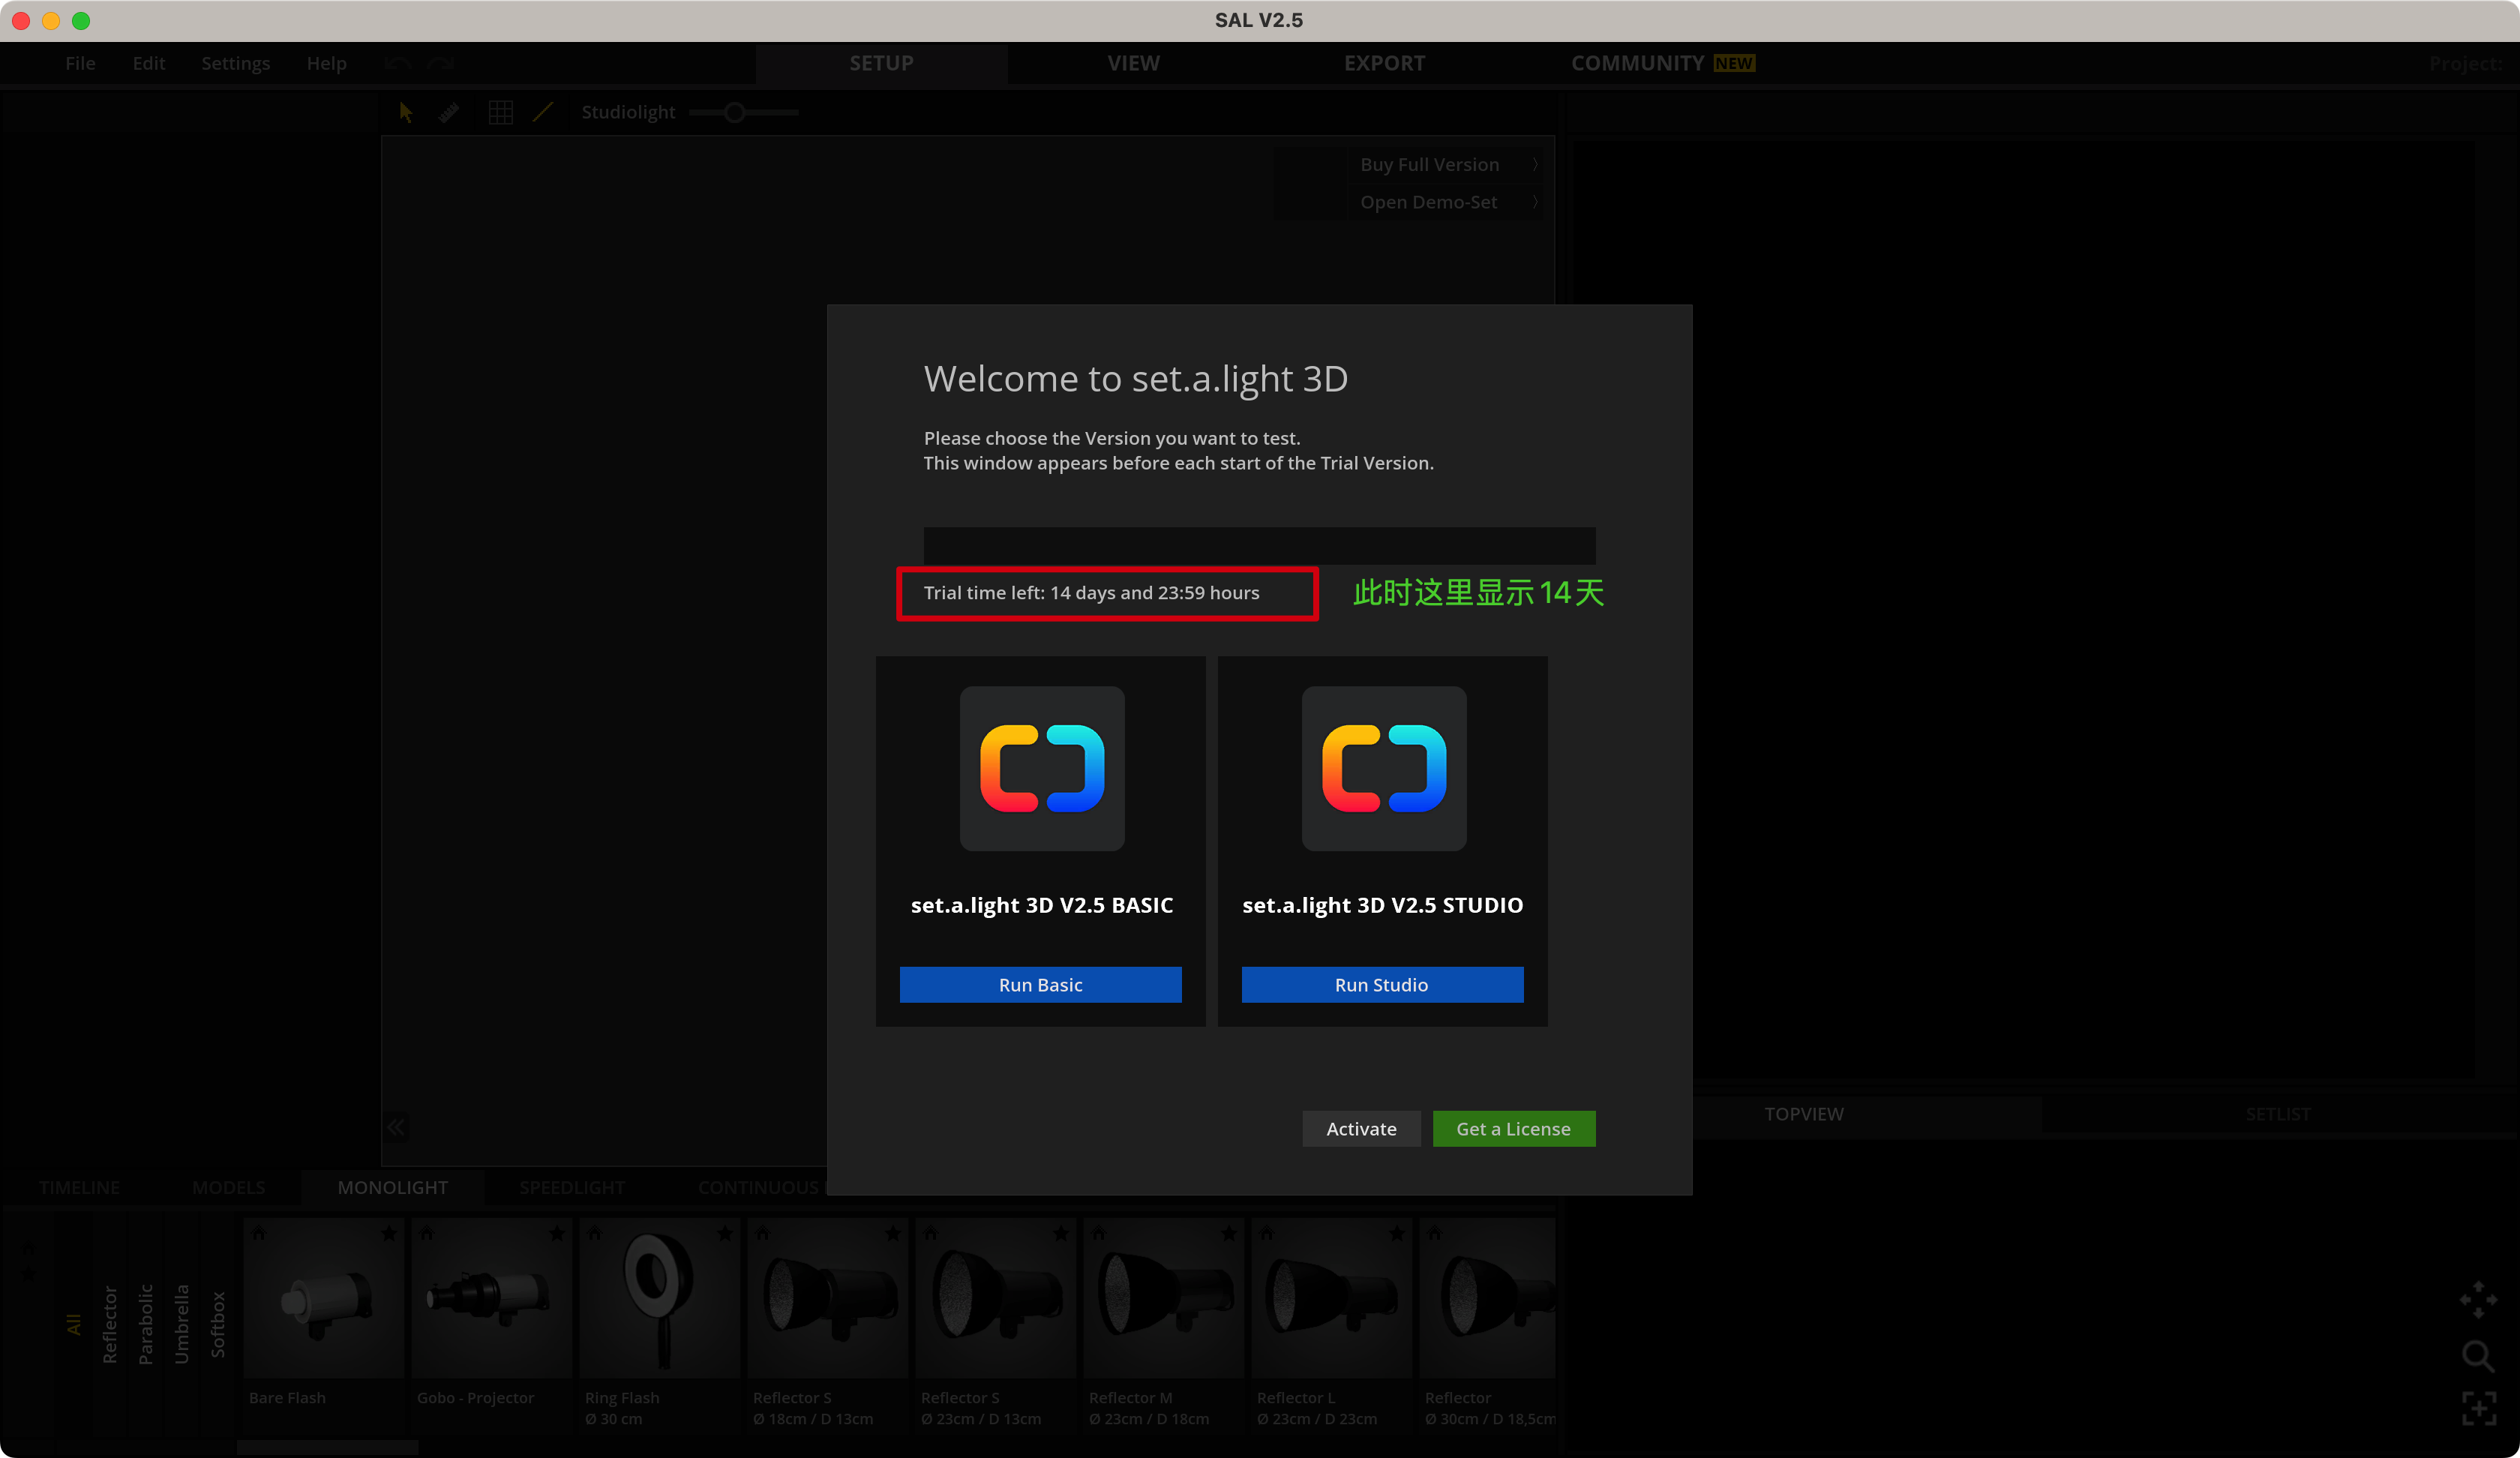Click the redo arrow icon
Viewport: 2520px width, 1458px height.
coord(441,64)
